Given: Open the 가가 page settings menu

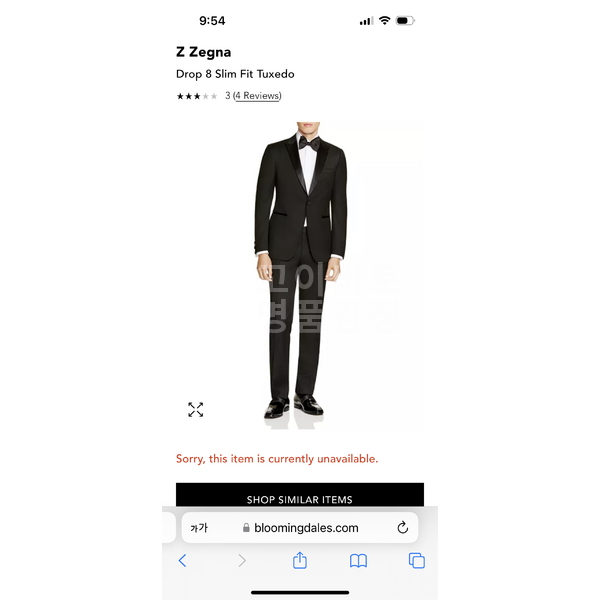Looking at the screenshot, I should pyautogui.click(x=199, y=528).
